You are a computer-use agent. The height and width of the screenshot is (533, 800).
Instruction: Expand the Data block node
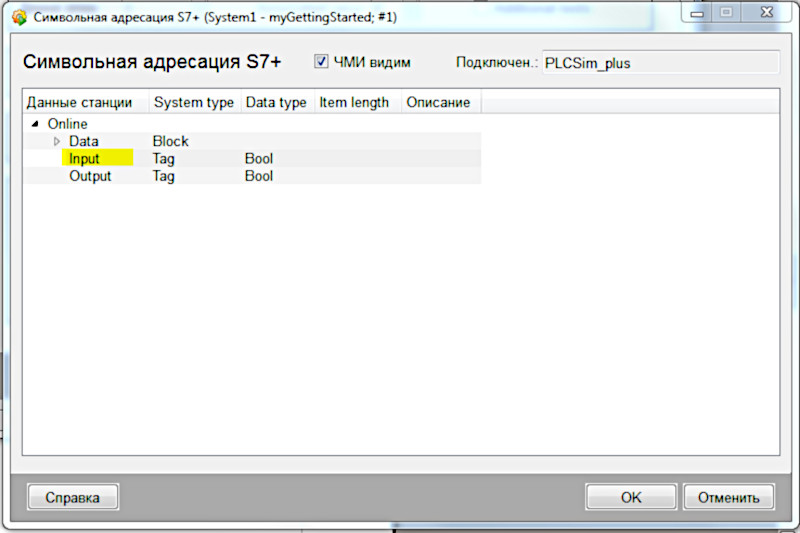point(57,141)
